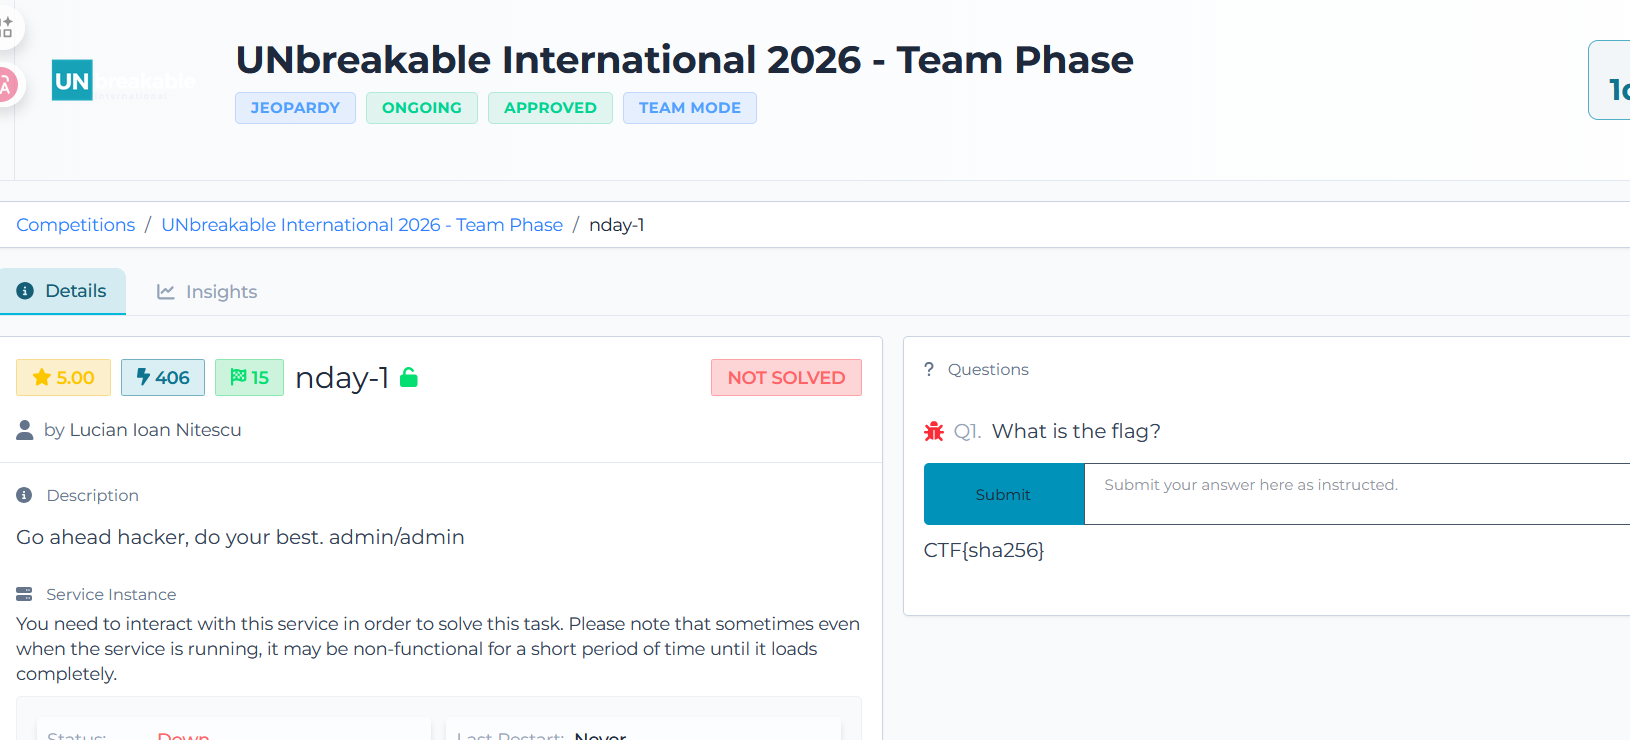Screen dimensions: 1630x740
Task: Click the author person icon
Action: pyautogui.click(x=25, y=430)
